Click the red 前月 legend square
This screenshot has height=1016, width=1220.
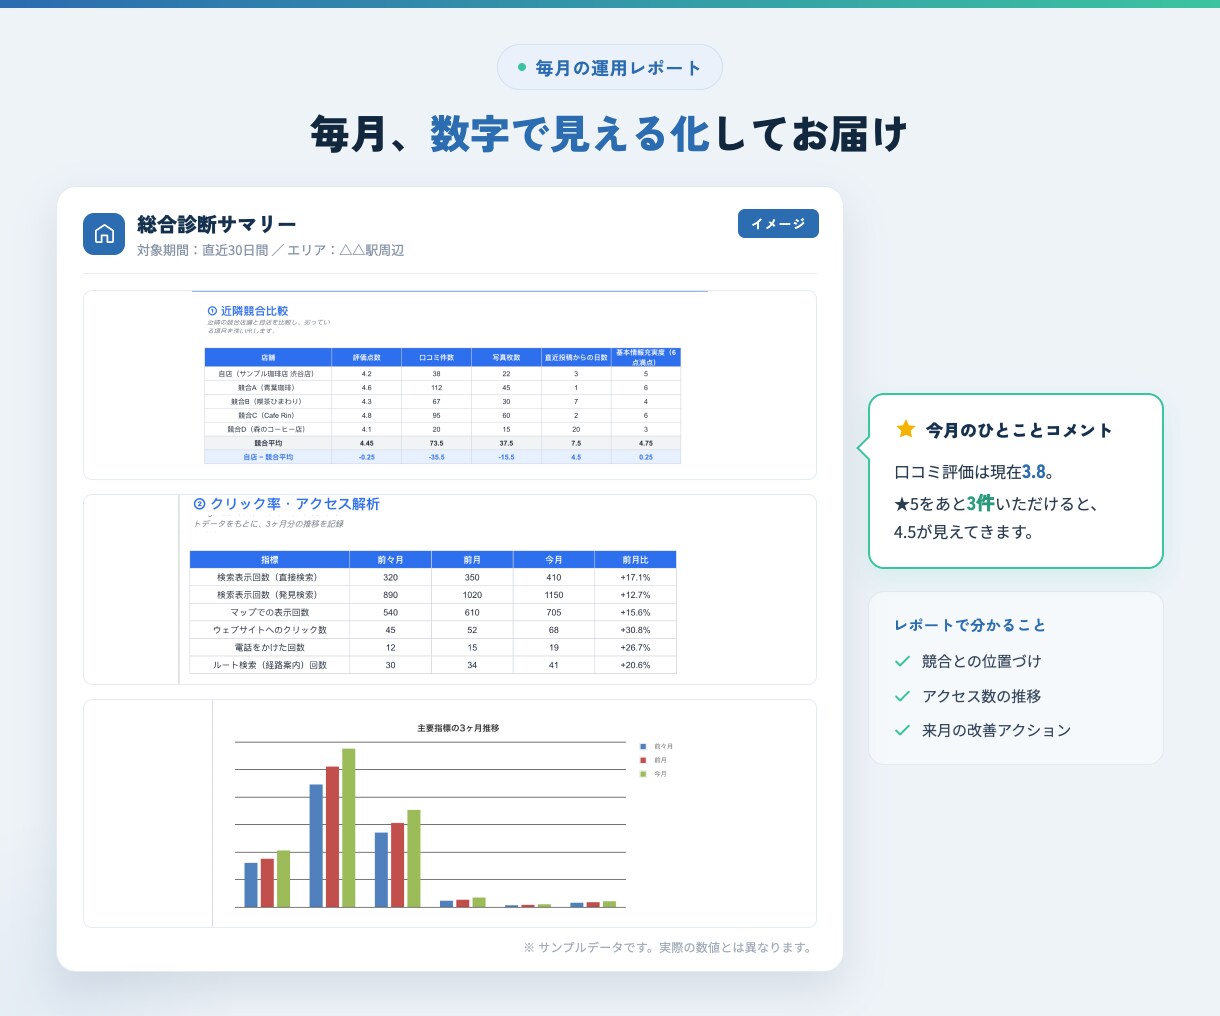point(643,760)
